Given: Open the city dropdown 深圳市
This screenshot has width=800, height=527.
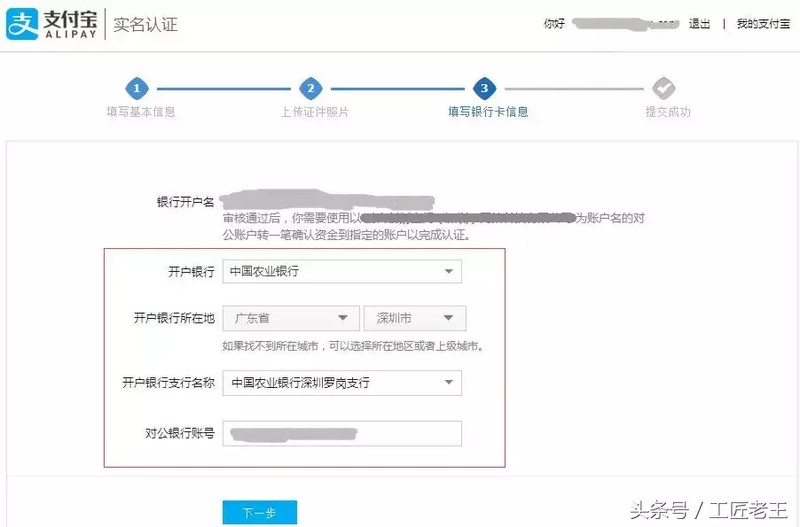Looking at the screenshot, I should click(x=415, y=318).
